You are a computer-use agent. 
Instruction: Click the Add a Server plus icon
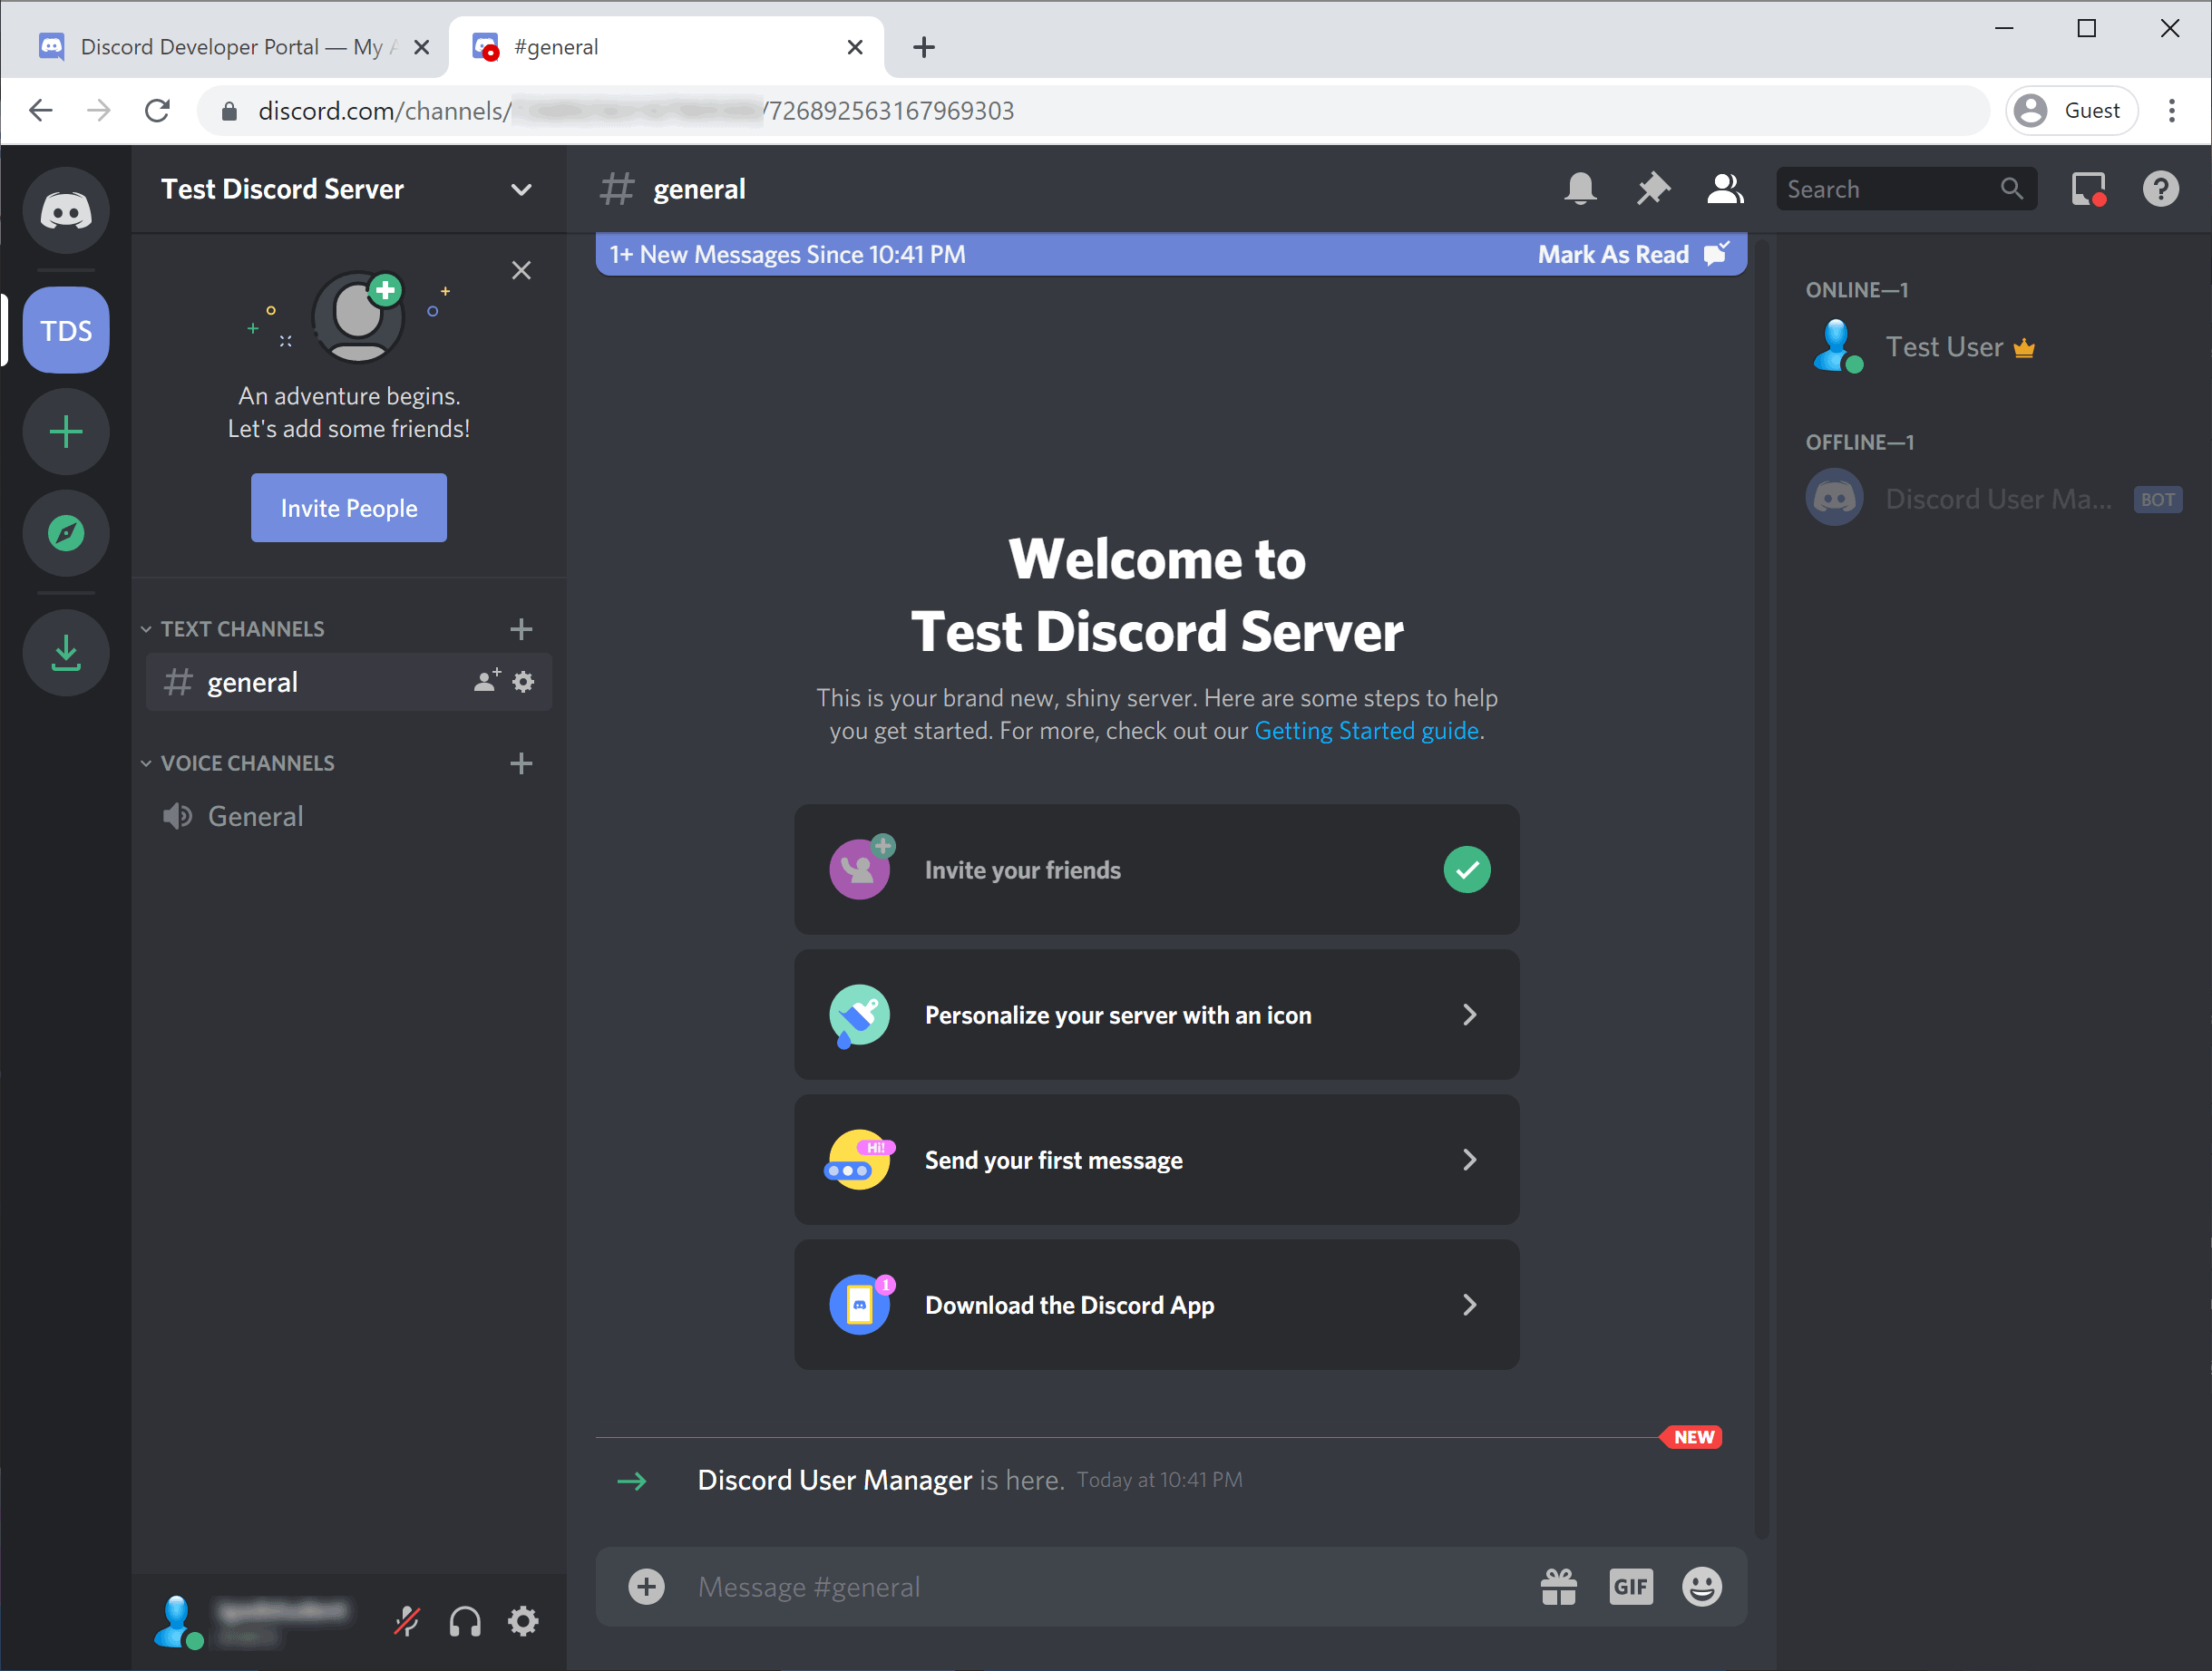(x=66, y=432)
